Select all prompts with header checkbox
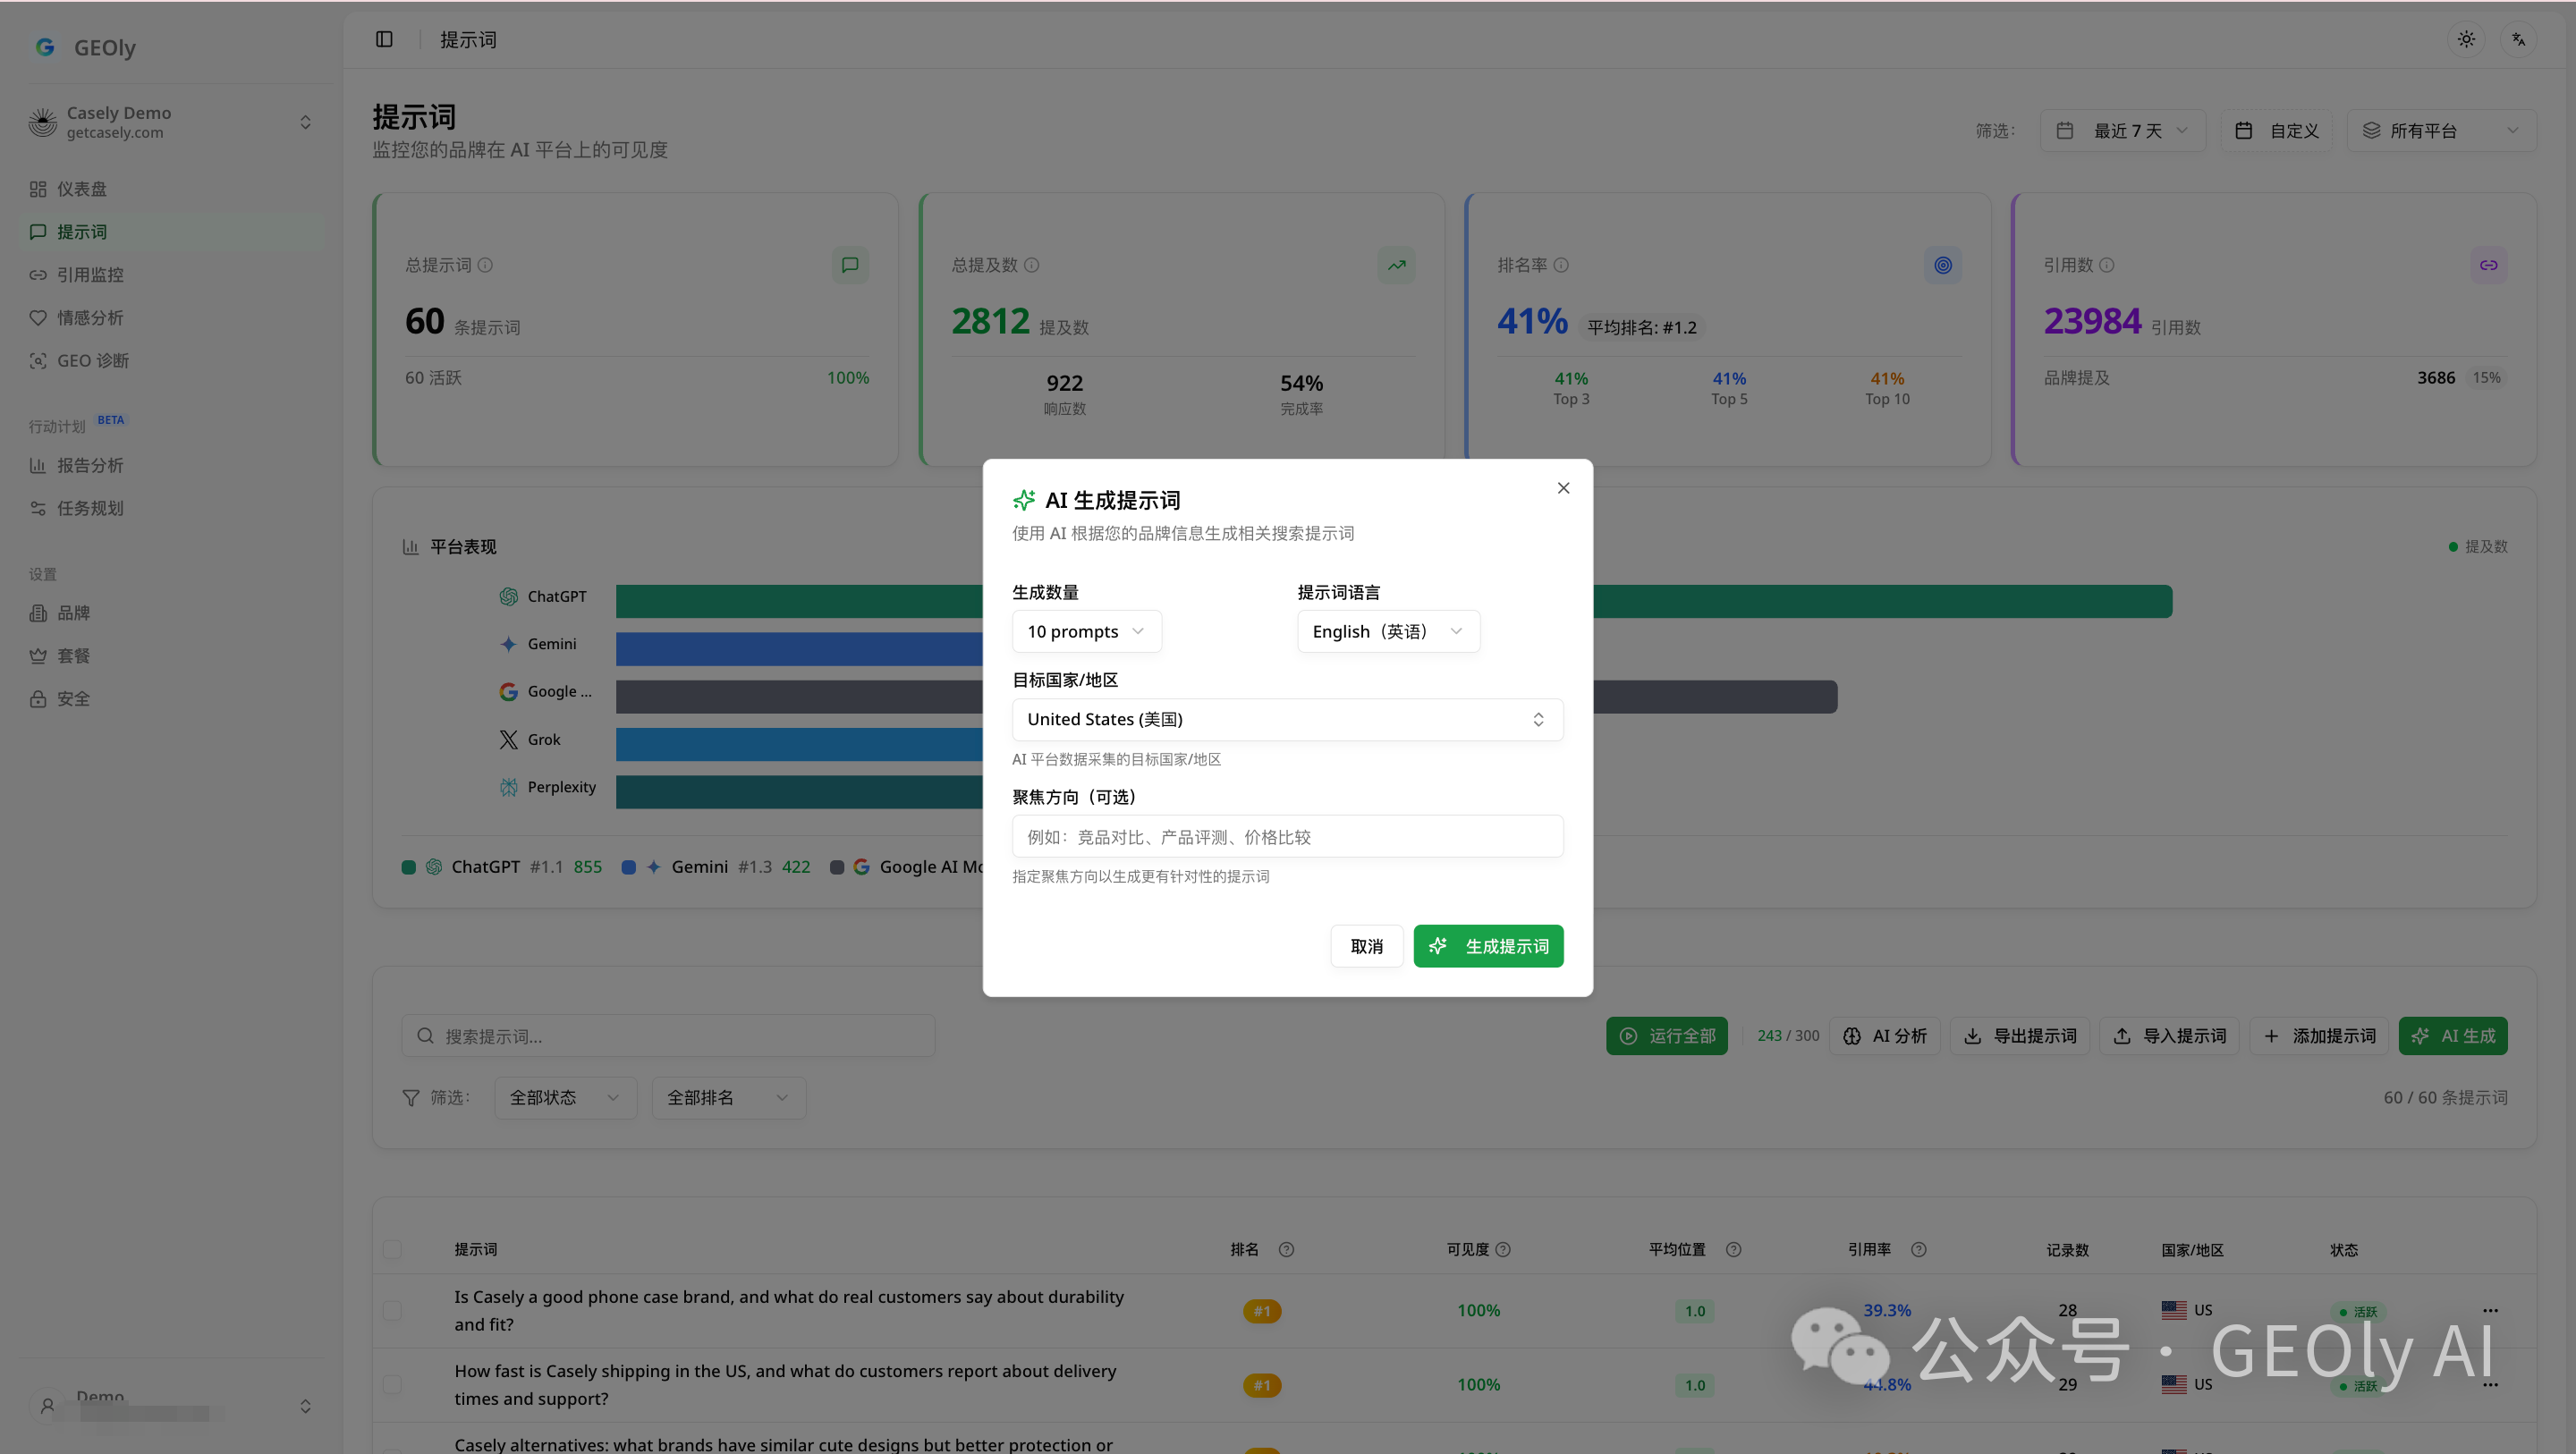 (392, 1249)
